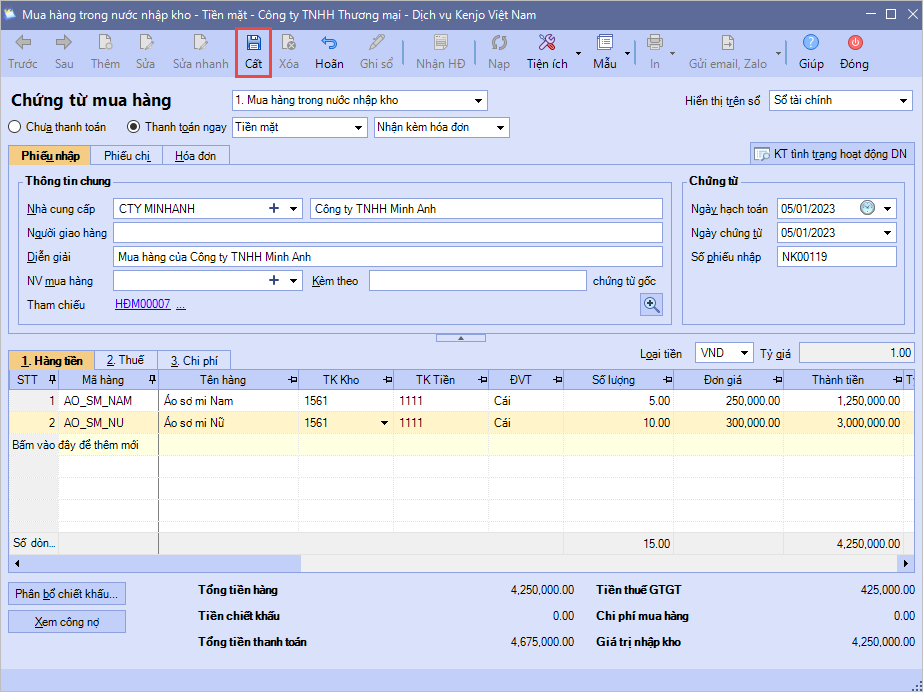Open the Giúp help icon
This screenshot has width=923, height=692.
point(811,43)
